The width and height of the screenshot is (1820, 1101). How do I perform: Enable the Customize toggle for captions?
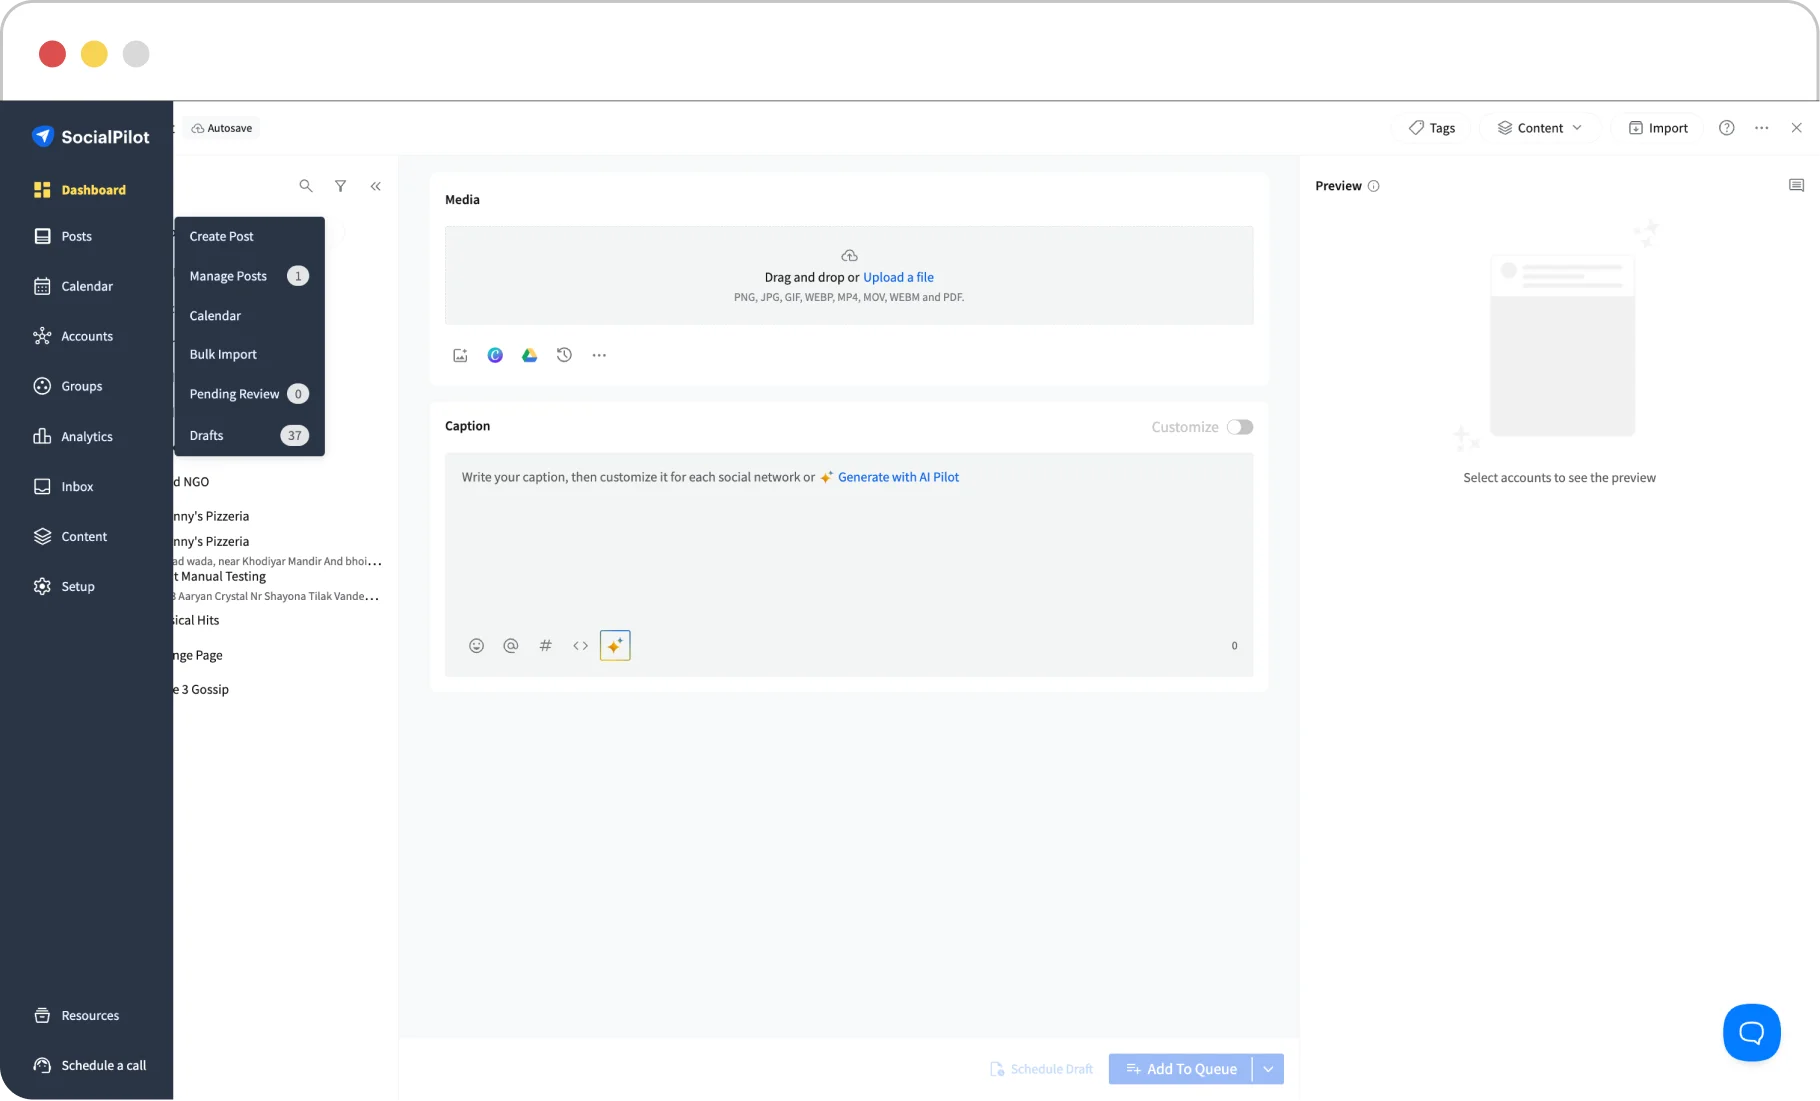(x=1240, y=427)
